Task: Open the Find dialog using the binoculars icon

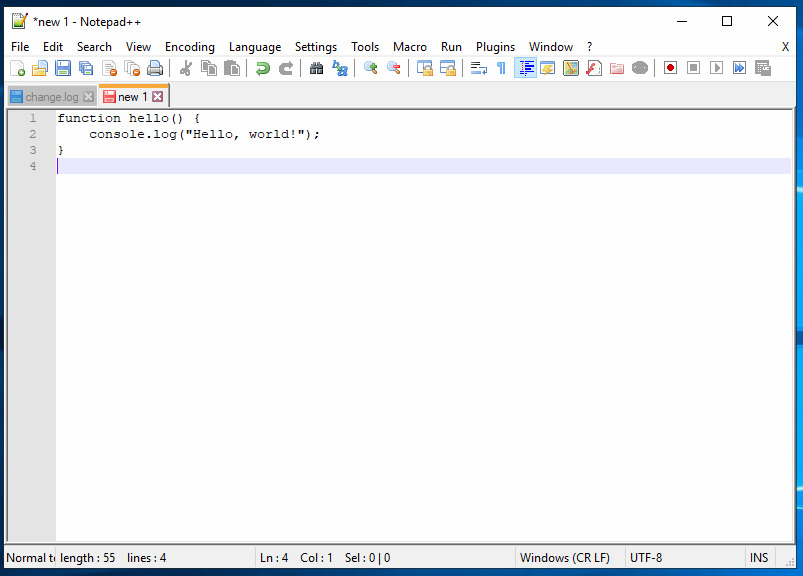Action: click(x=316, y=67)
